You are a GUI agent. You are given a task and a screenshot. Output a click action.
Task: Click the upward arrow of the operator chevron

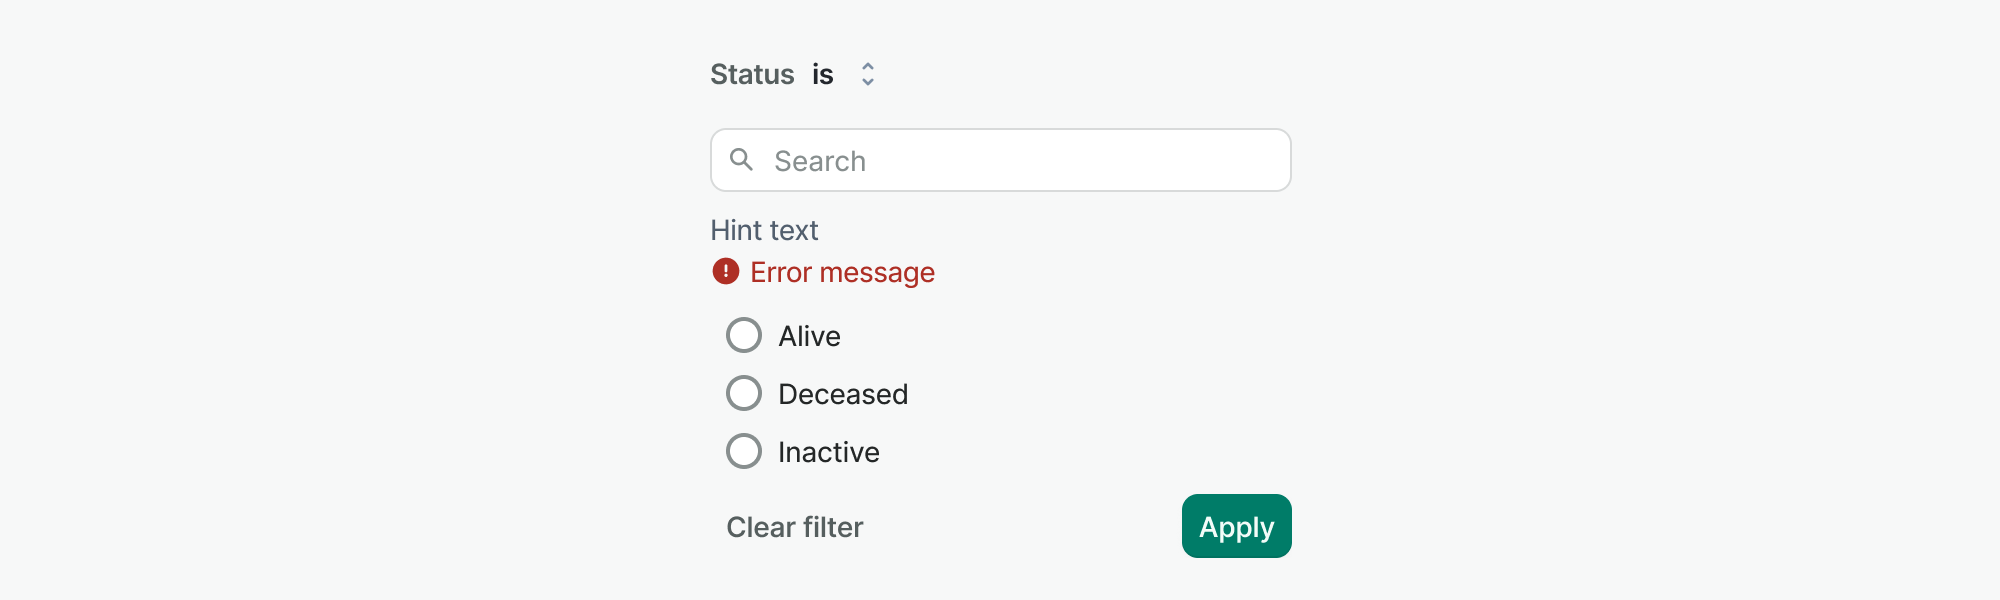coord(868,66)
